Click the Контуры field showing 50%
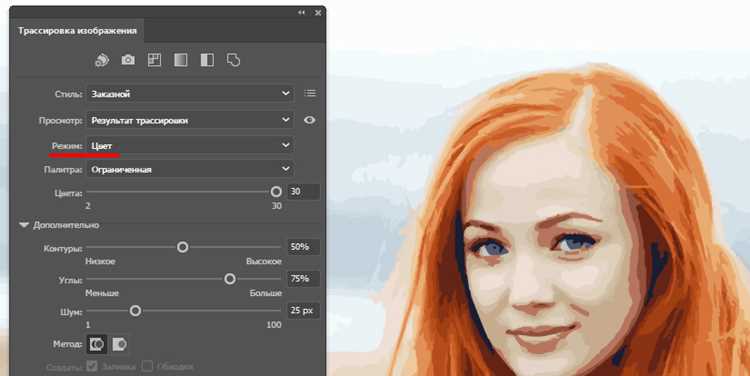 point(303,247)
